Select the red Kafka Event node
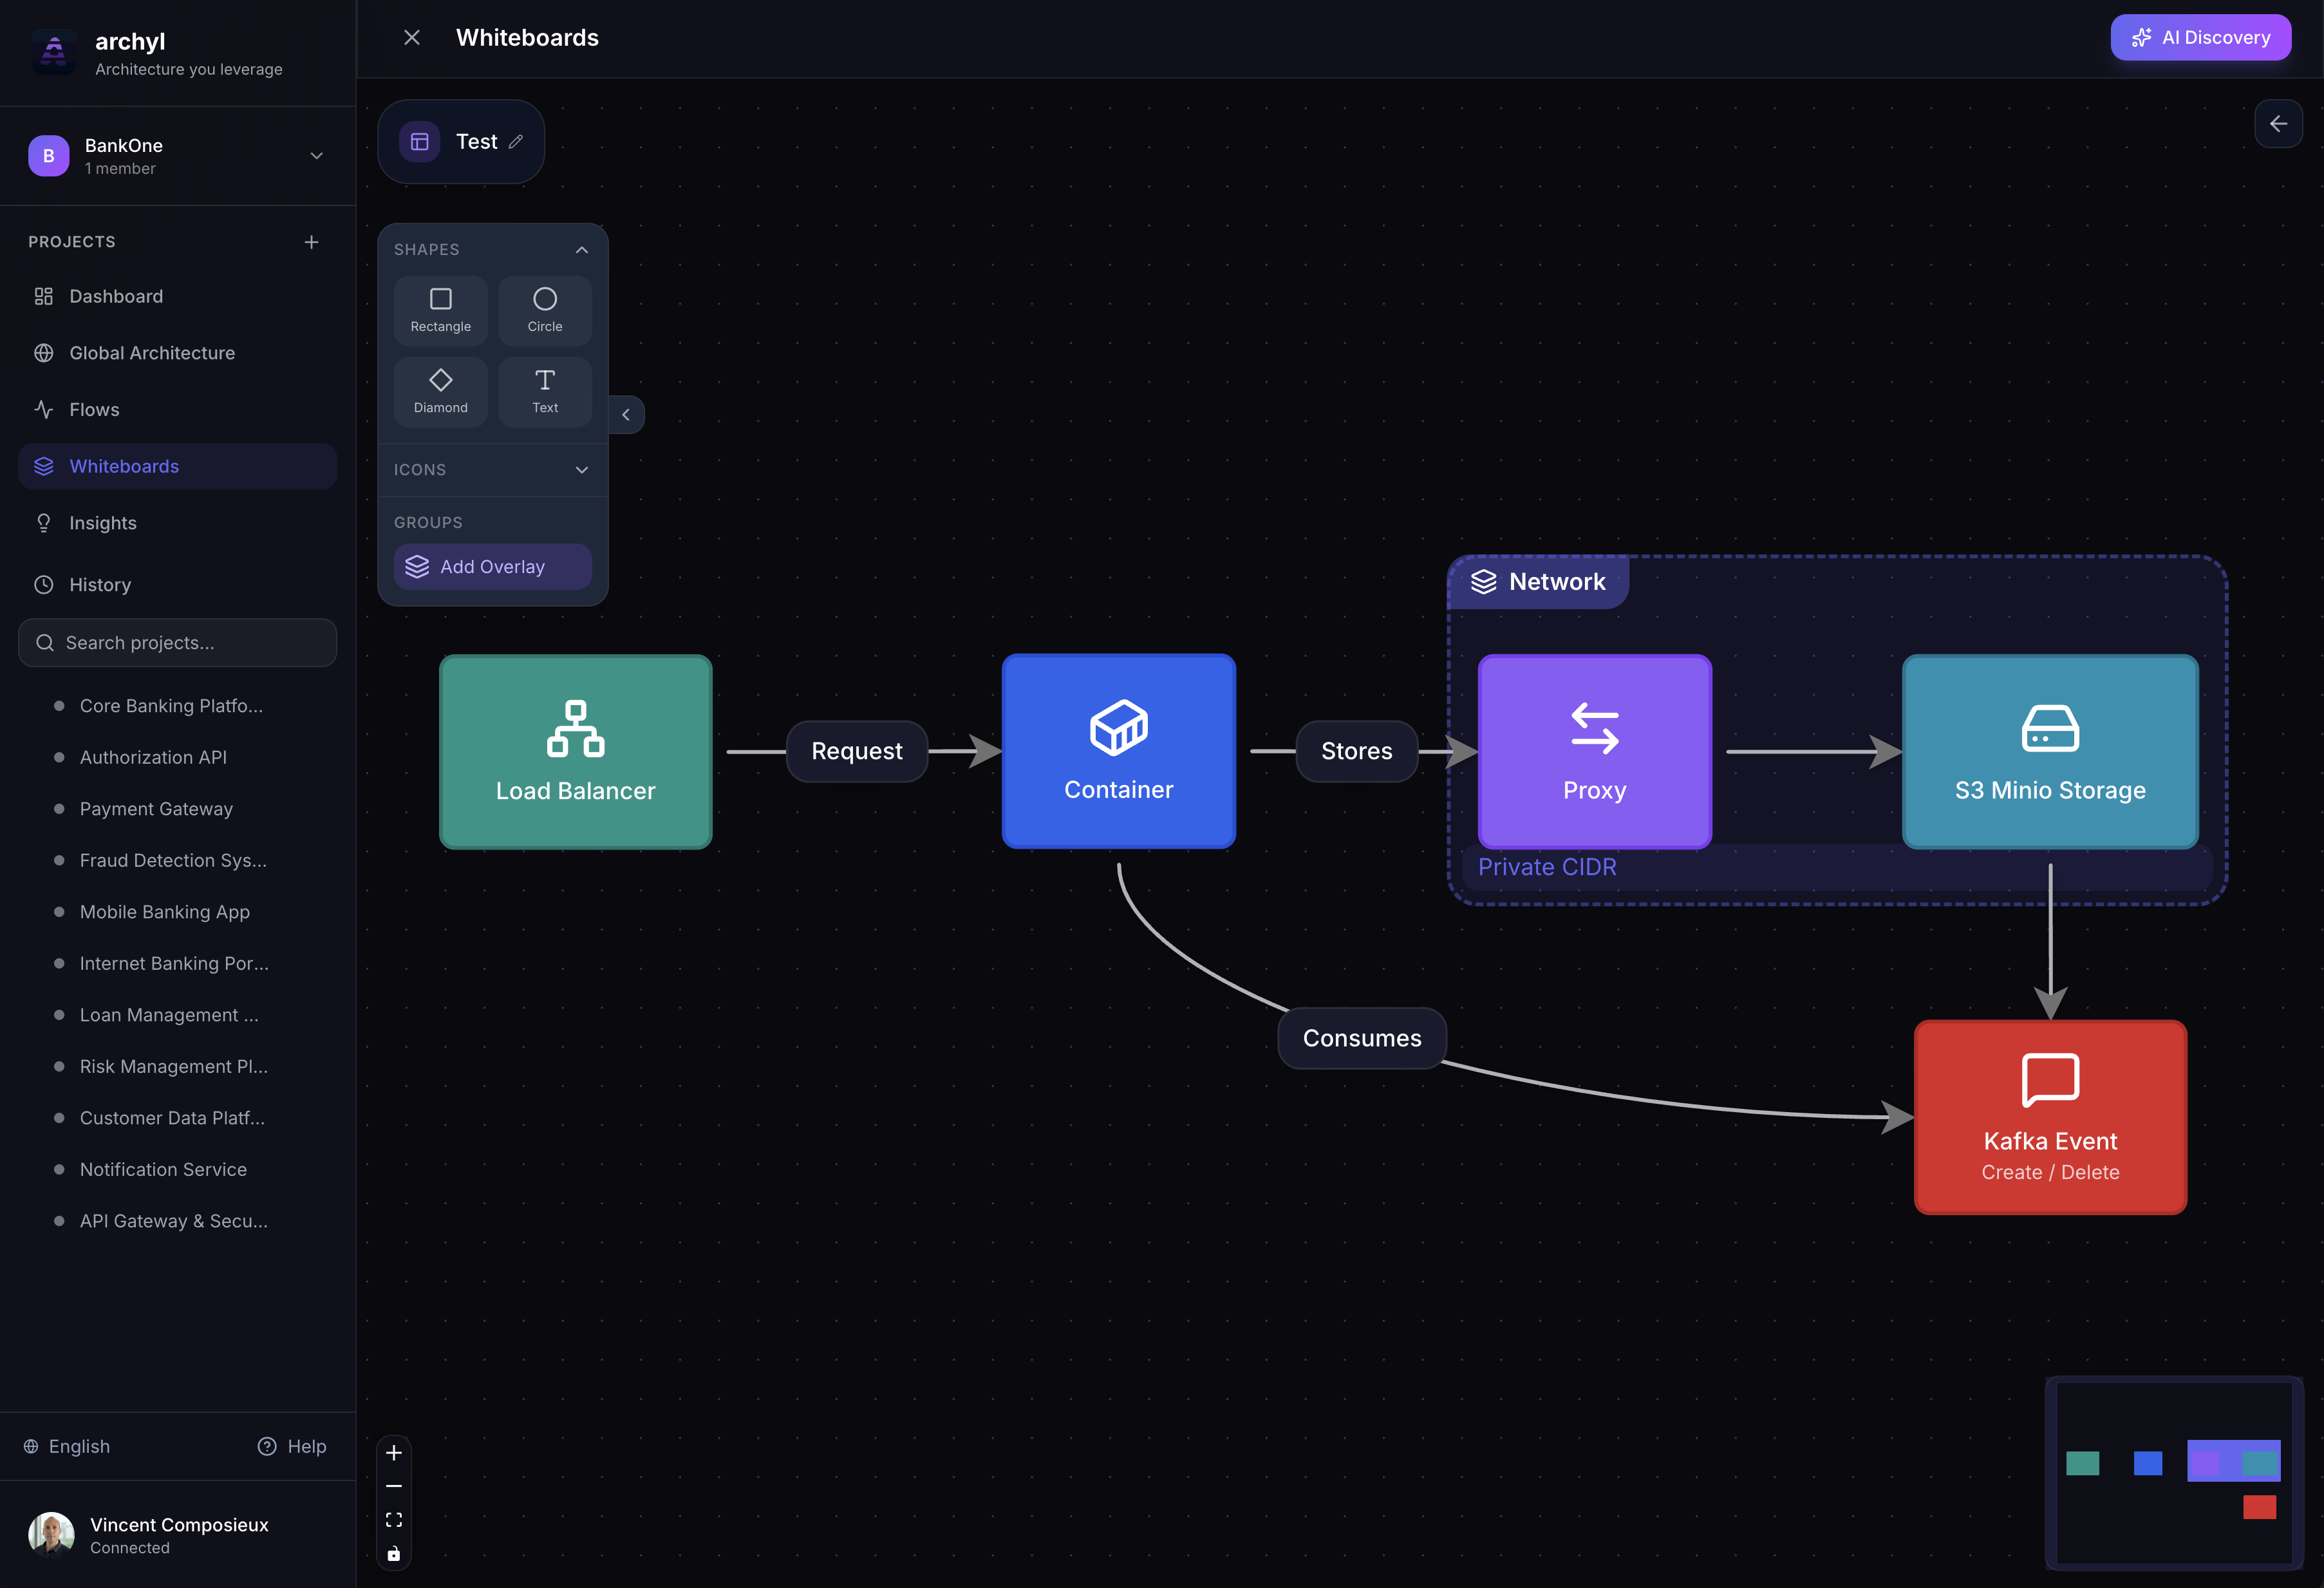 point(2049,1117)
